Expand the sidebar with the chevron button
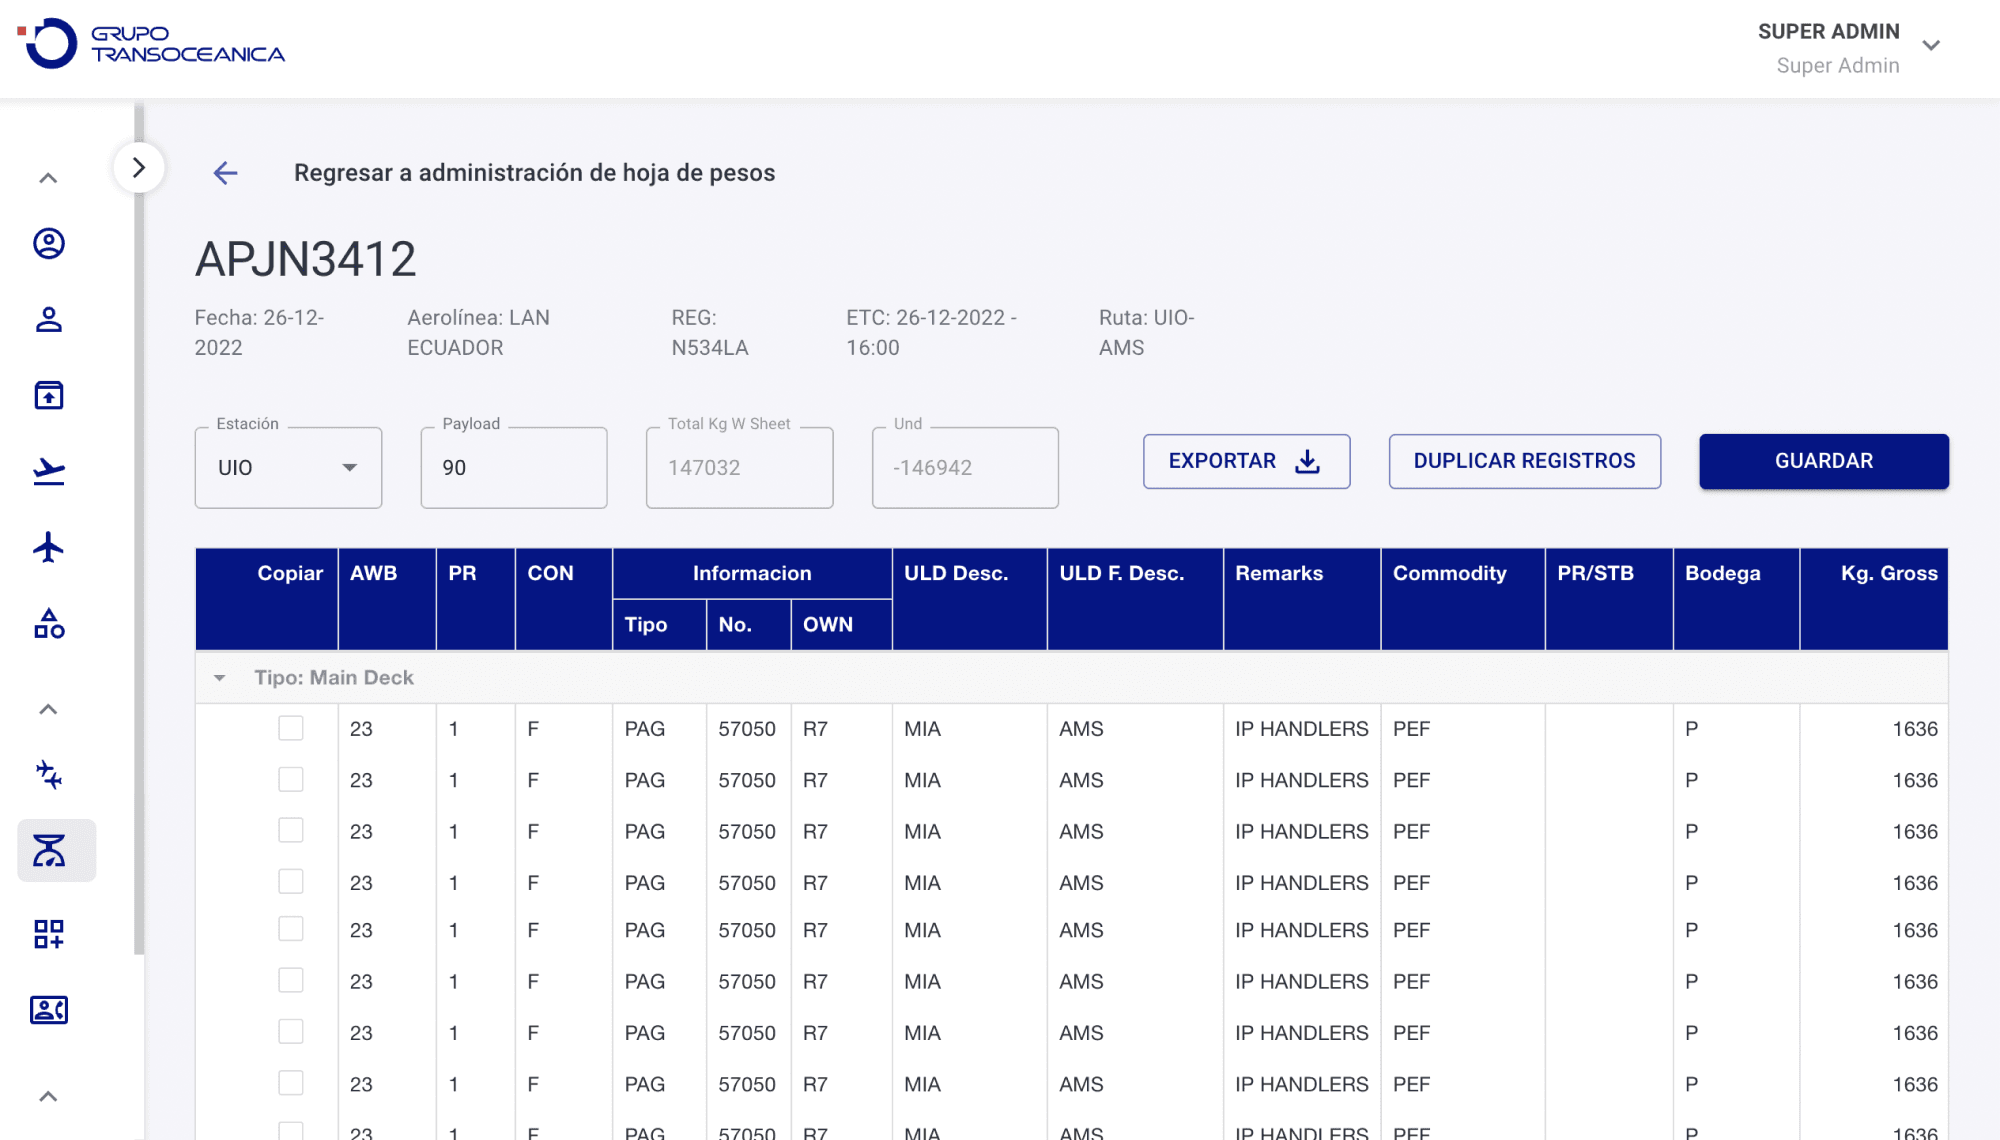This screenshot has width=2000, height=1140. point(139,168)
